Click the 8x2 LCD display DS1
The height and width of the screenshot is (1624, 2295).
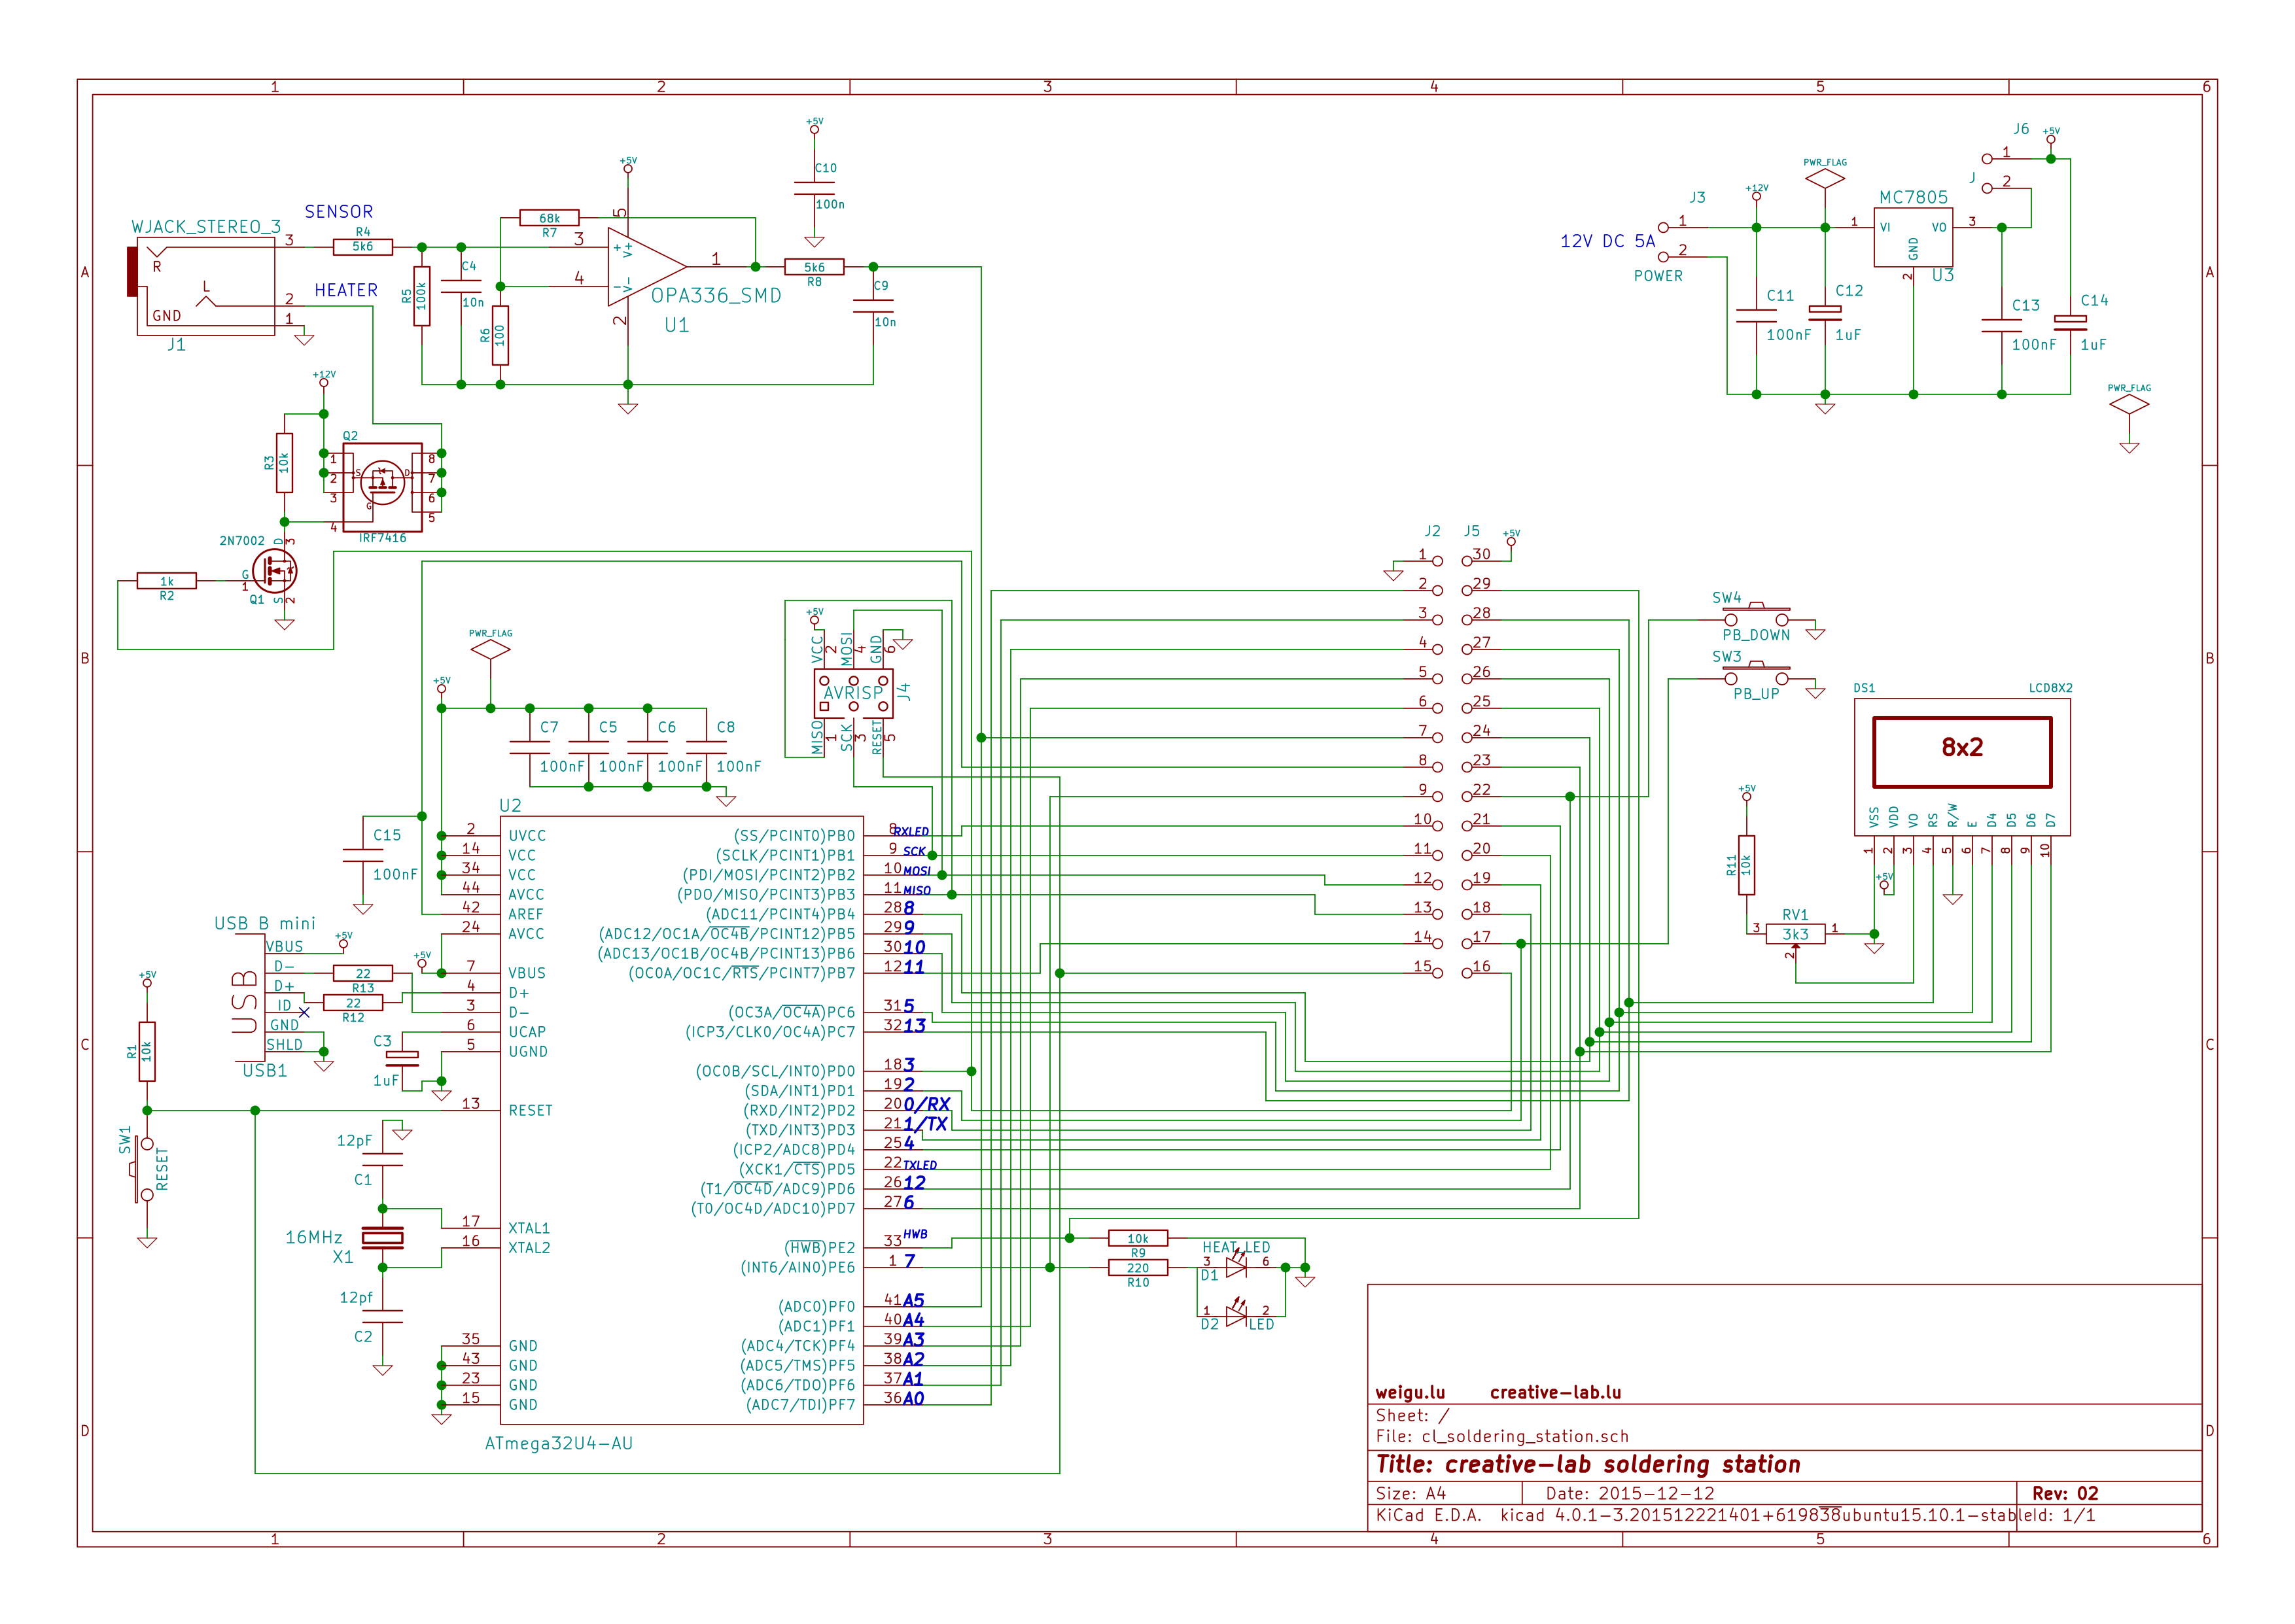point(1961,767)
